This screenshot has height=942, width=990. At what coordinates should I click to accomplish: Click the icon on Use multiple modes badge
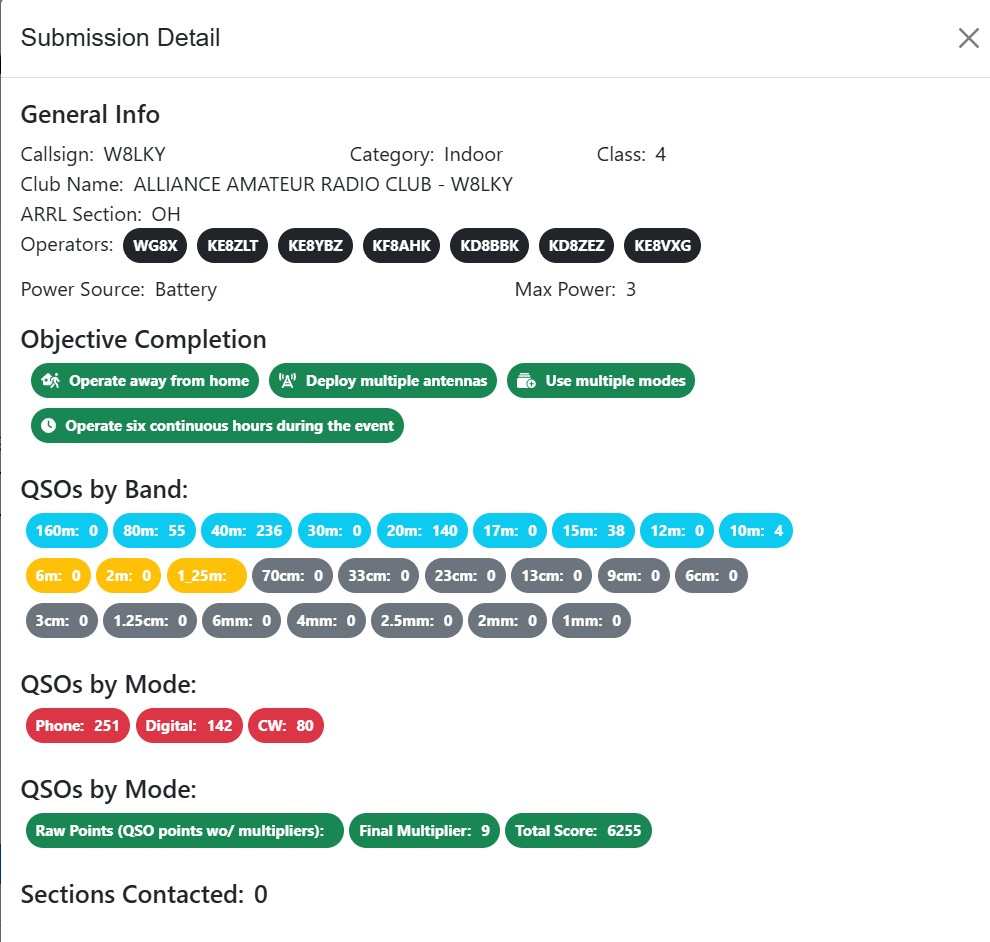point(527,381)
